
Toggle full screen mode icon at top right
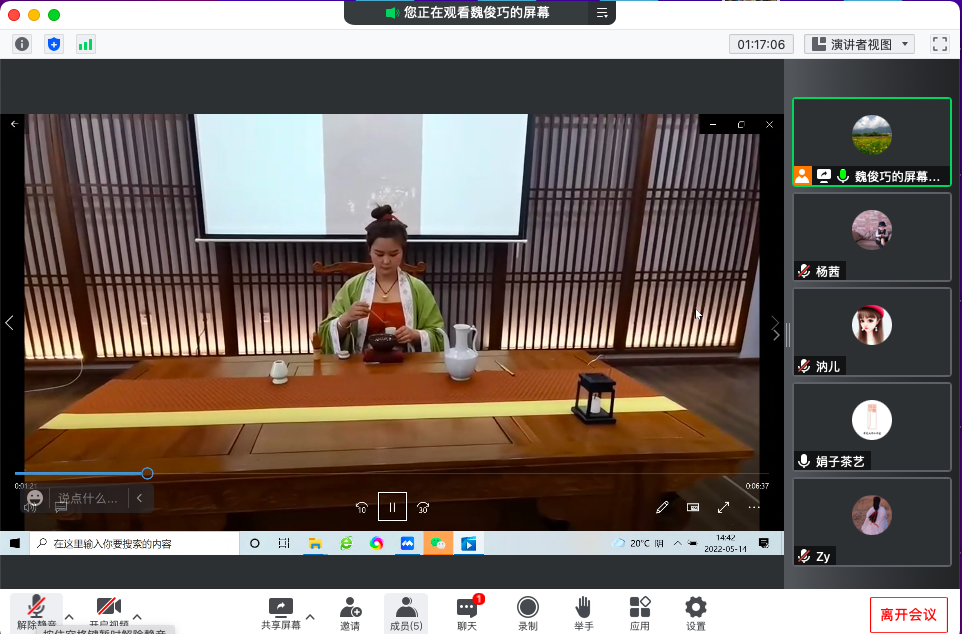939,44
